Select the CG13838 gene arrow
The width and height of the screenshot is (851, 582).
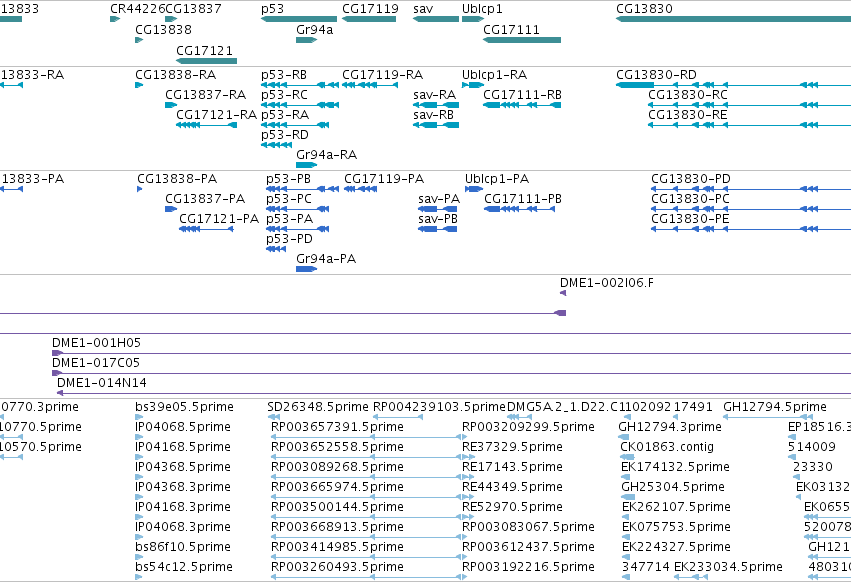(139, 40)
